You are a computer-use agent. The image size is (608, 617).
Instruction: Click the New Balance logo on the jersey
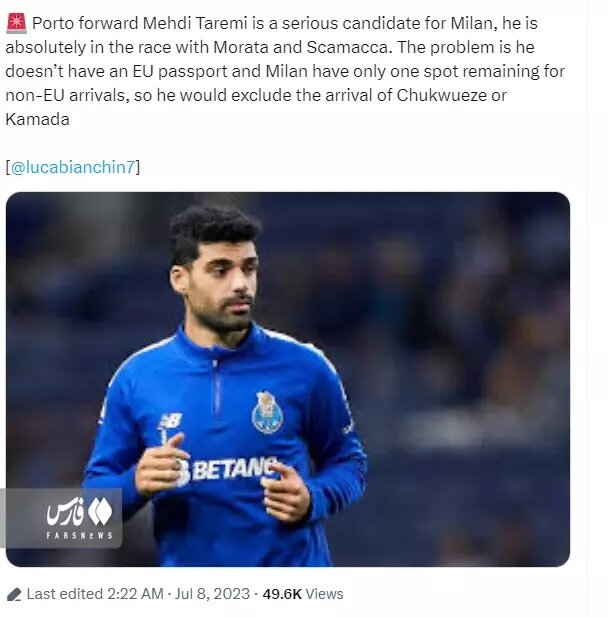[x=169, y=422]
